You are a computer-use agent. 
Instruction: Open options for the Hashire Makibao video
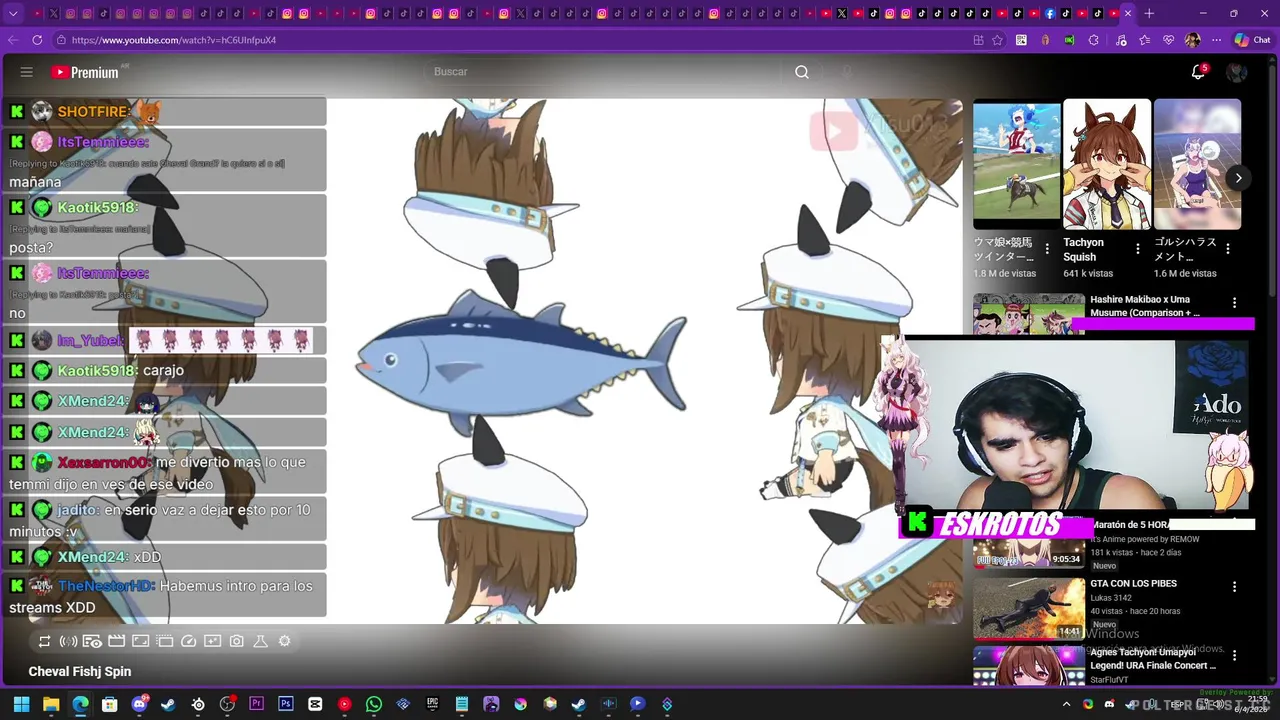click(1234, 303)
